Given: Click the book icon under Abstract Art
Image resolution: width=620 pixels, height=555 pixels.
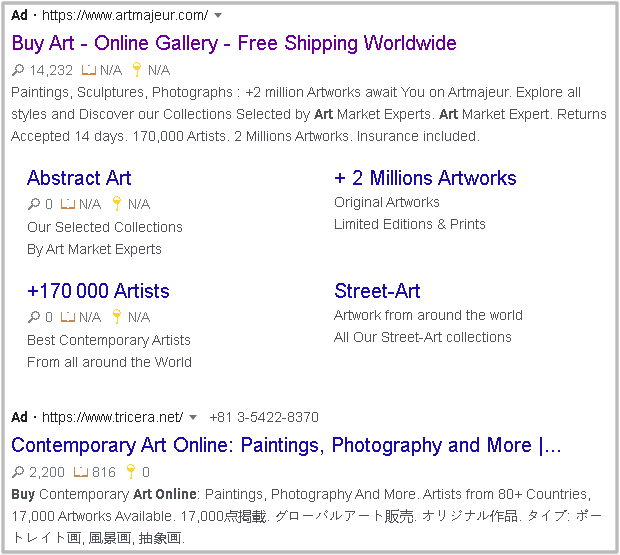Looking at the screenshot, I should pyautogui.click(x=68, y=204).
